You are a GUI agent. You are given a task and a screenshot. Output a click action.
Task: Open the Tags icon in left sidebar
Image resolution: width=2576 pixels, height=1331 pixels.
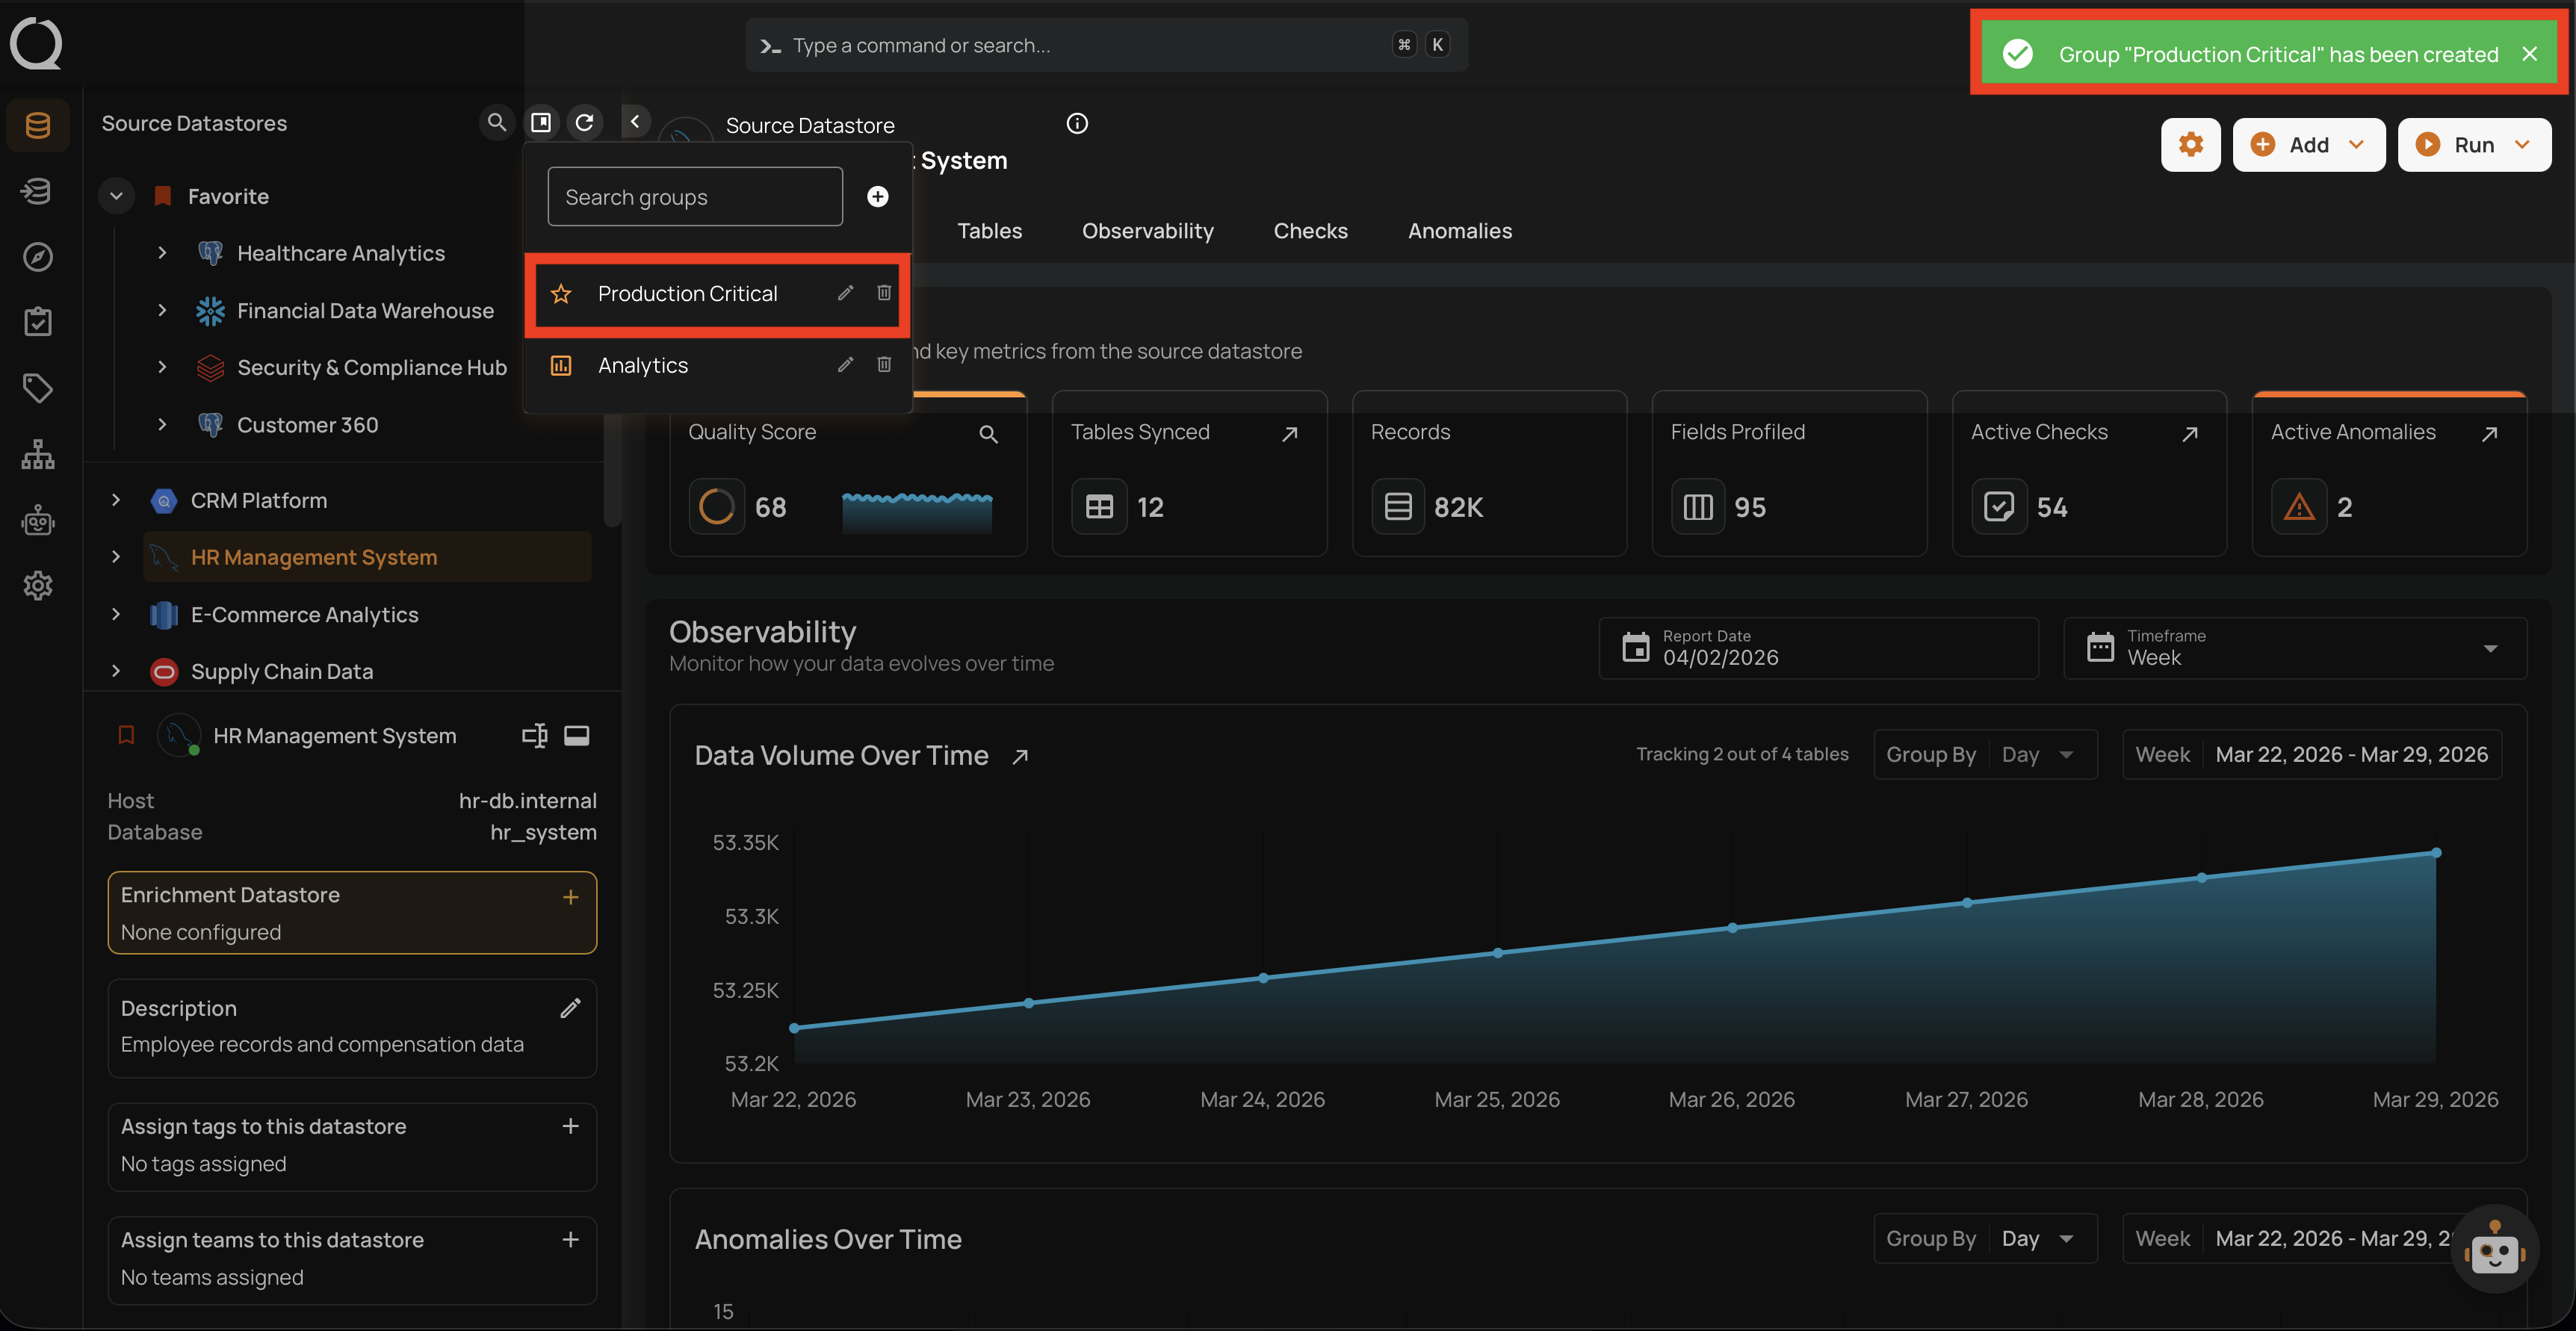[x=37, y=388]
